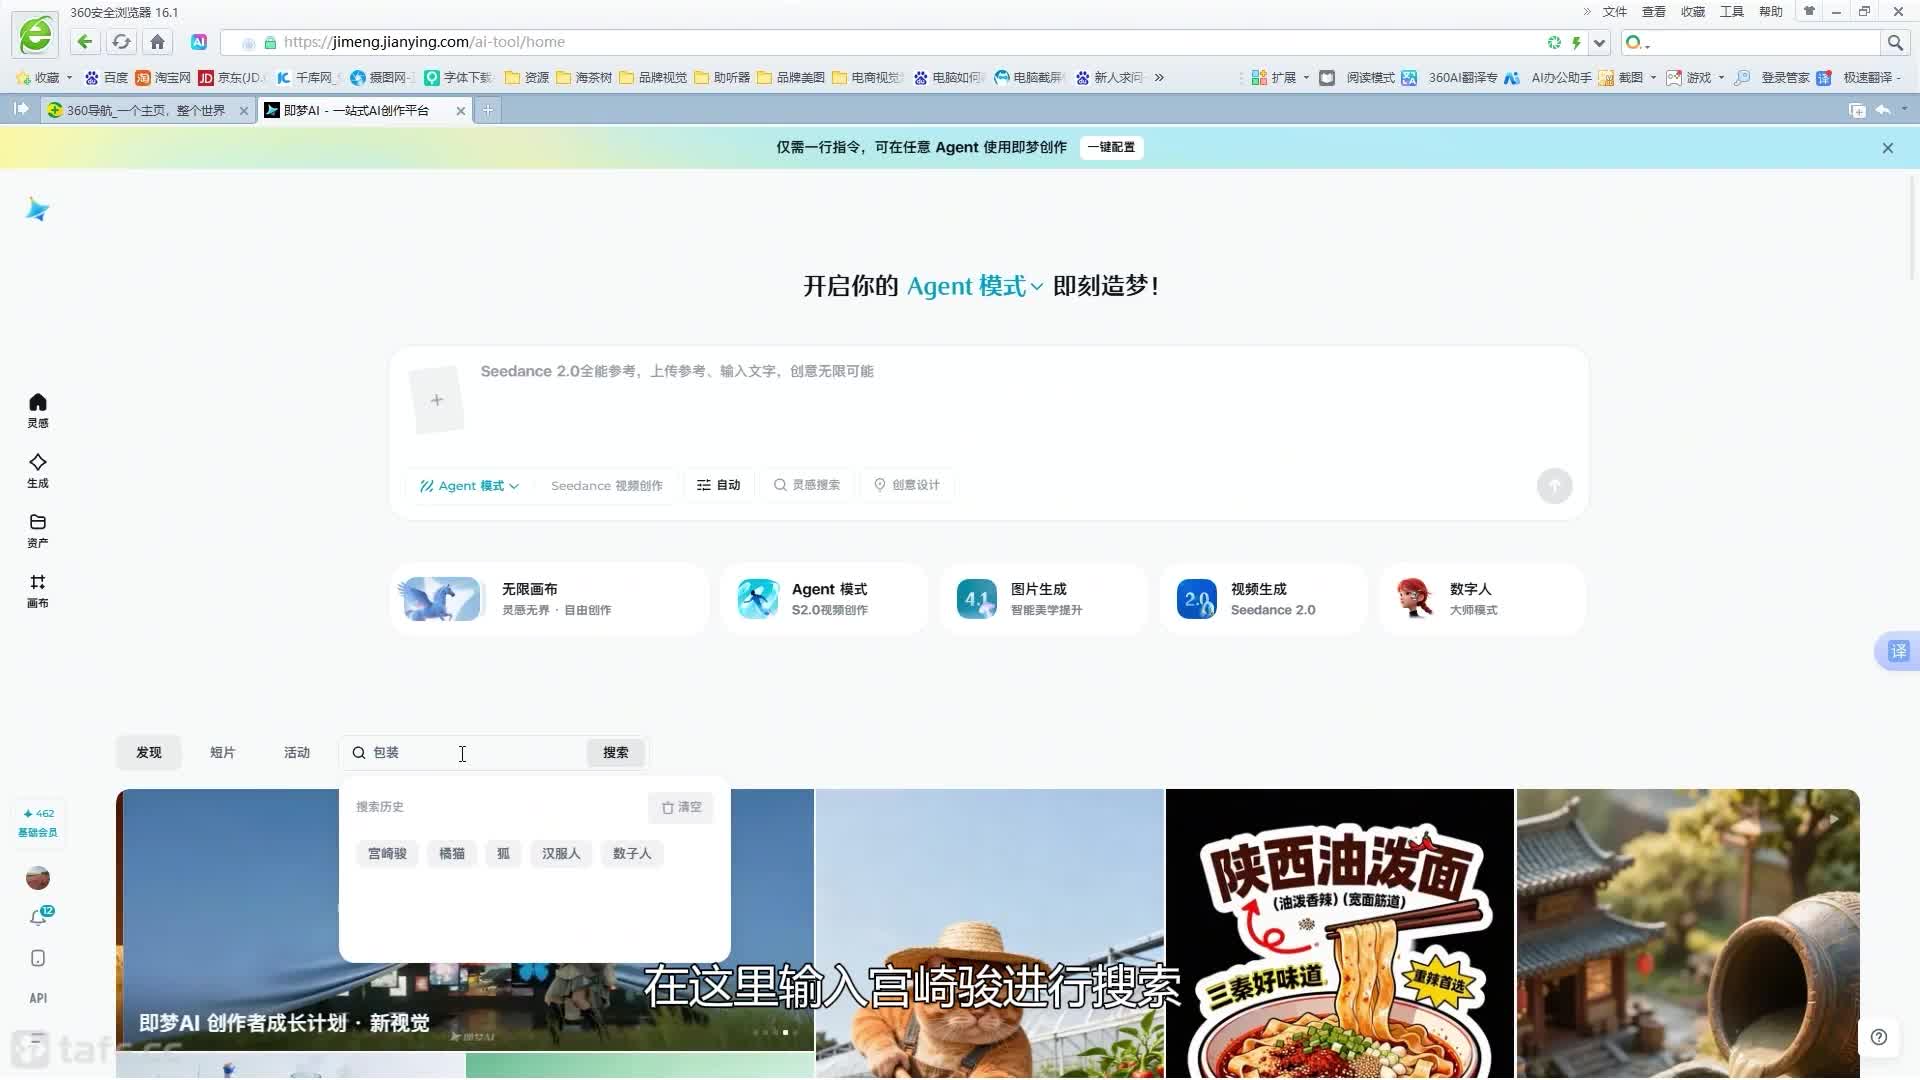The width and height of the screenshot is (1920, 1080).
Task: Open the mobile app icon in sidebar
Action: click(38, 958)
